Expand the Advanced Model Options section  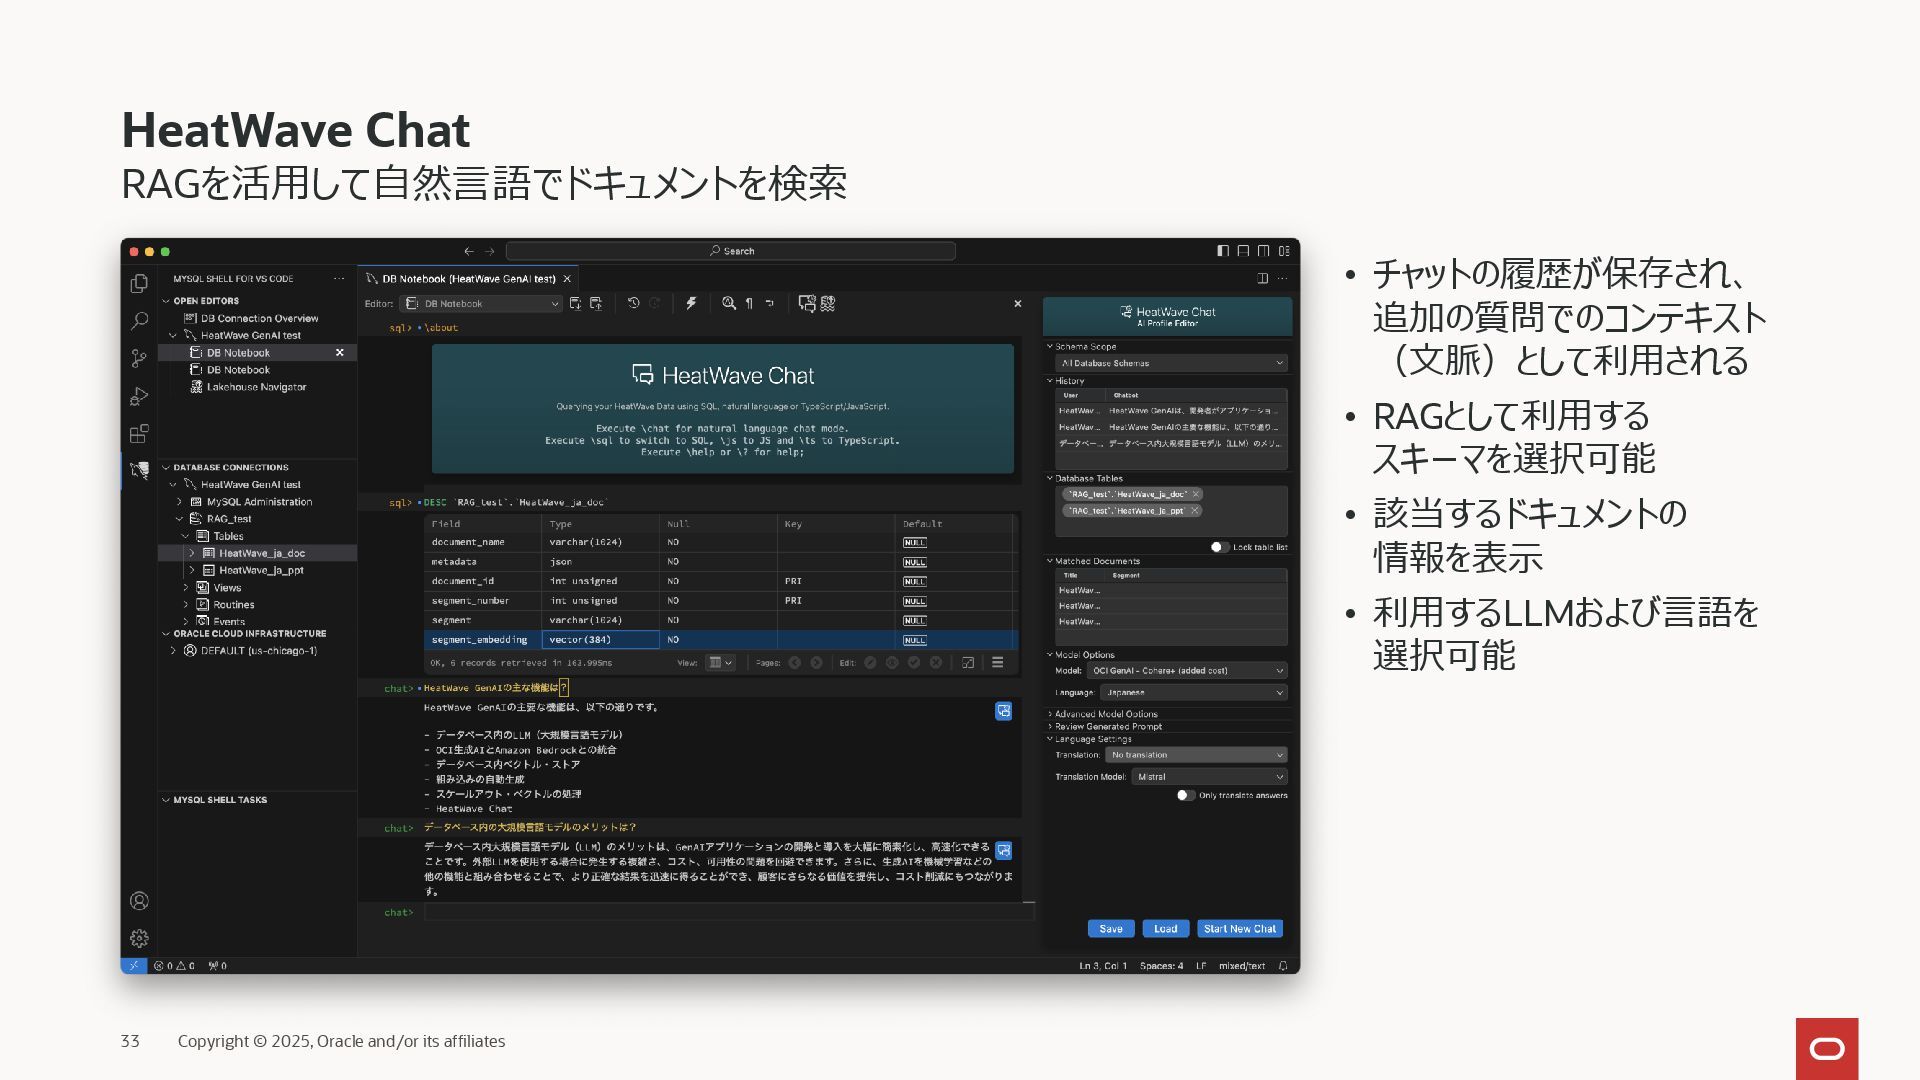click(x=1105, y=714)
